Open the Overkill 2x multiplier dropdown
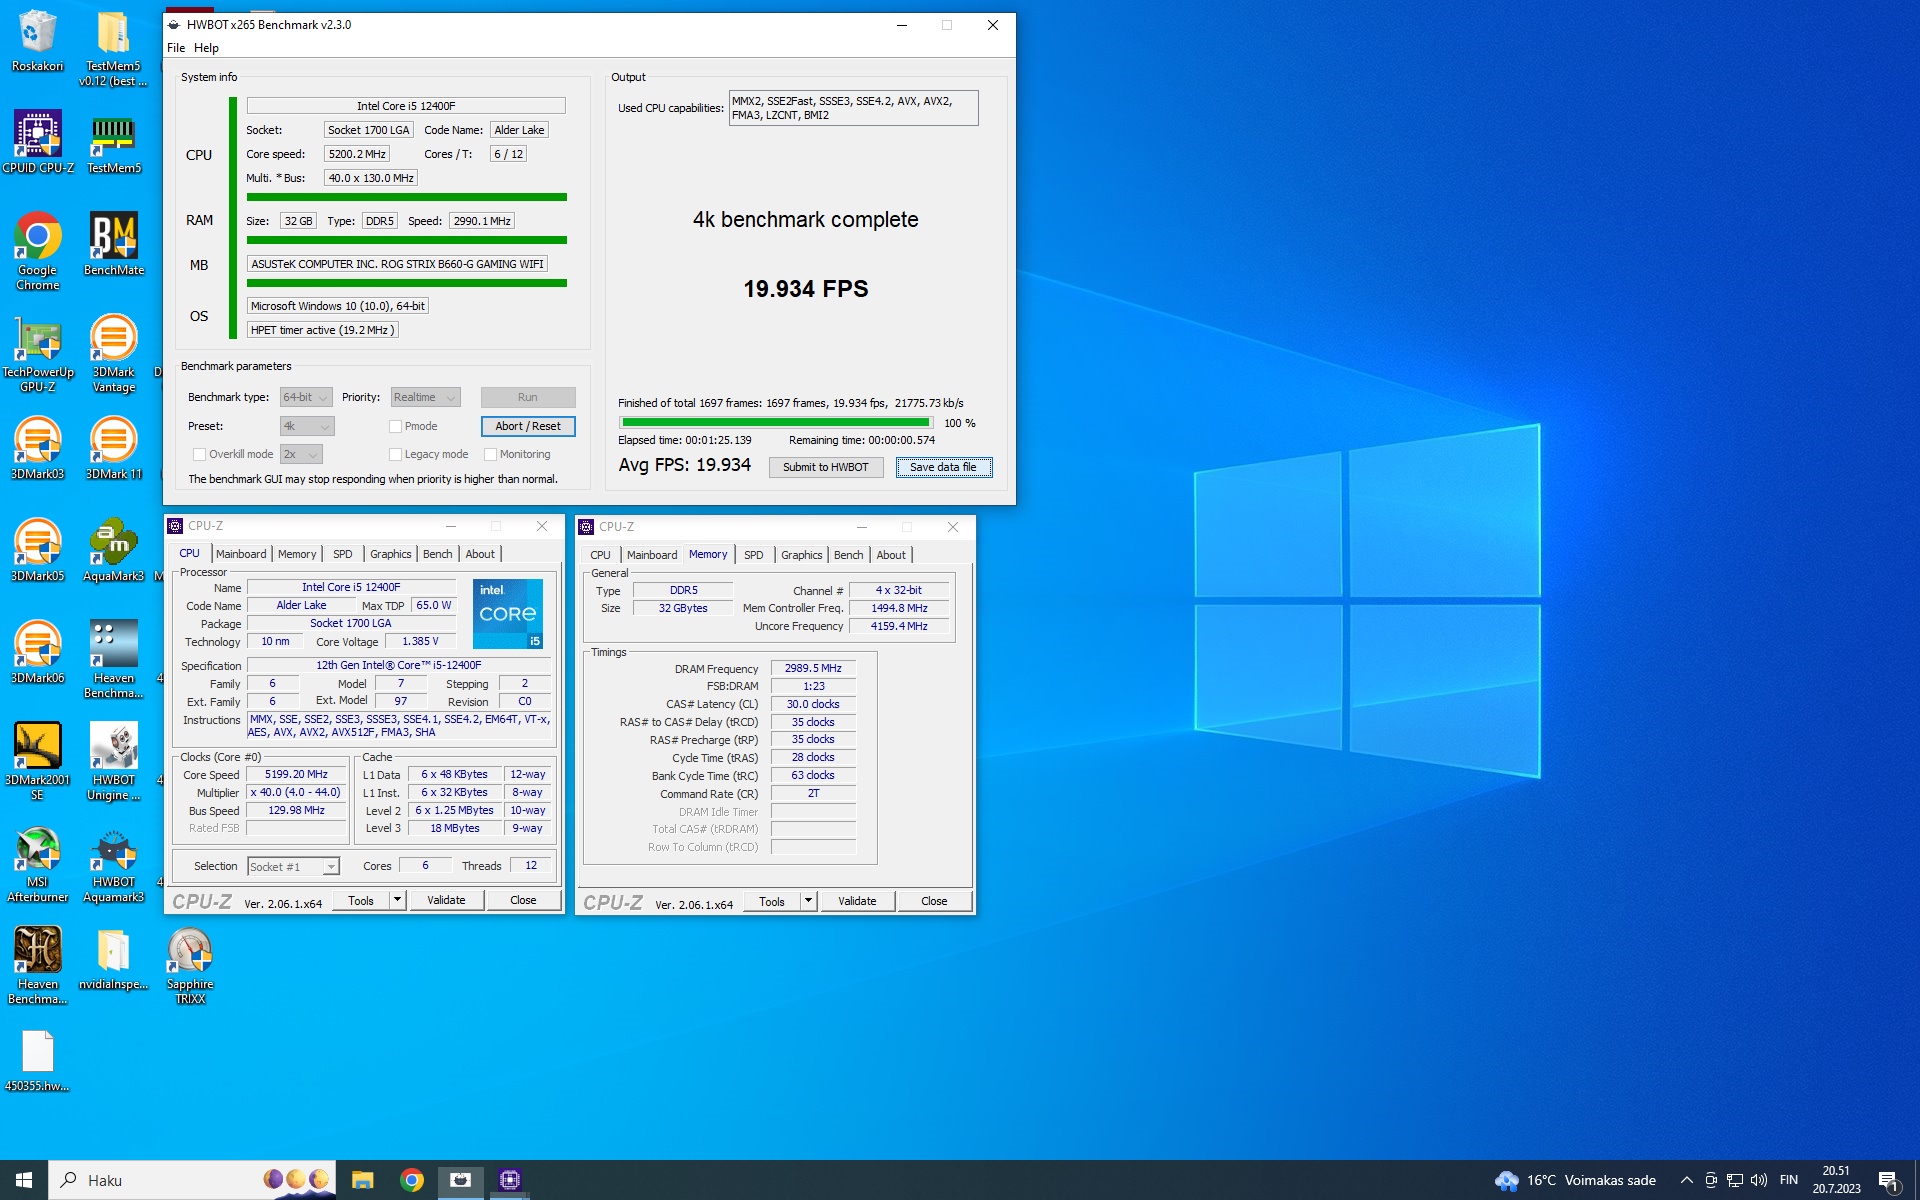Image resolution: width=1920 pixels, height=1200 pixels. 300,454
